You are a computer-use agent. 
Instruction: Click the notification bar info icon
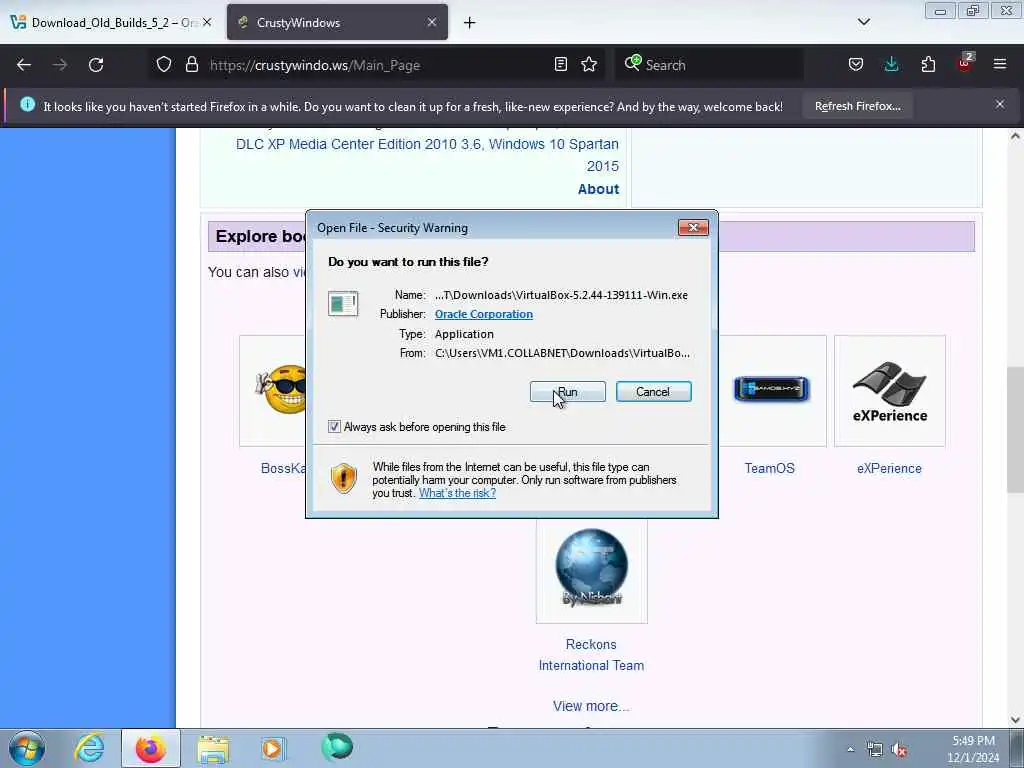tap(27, 104)
